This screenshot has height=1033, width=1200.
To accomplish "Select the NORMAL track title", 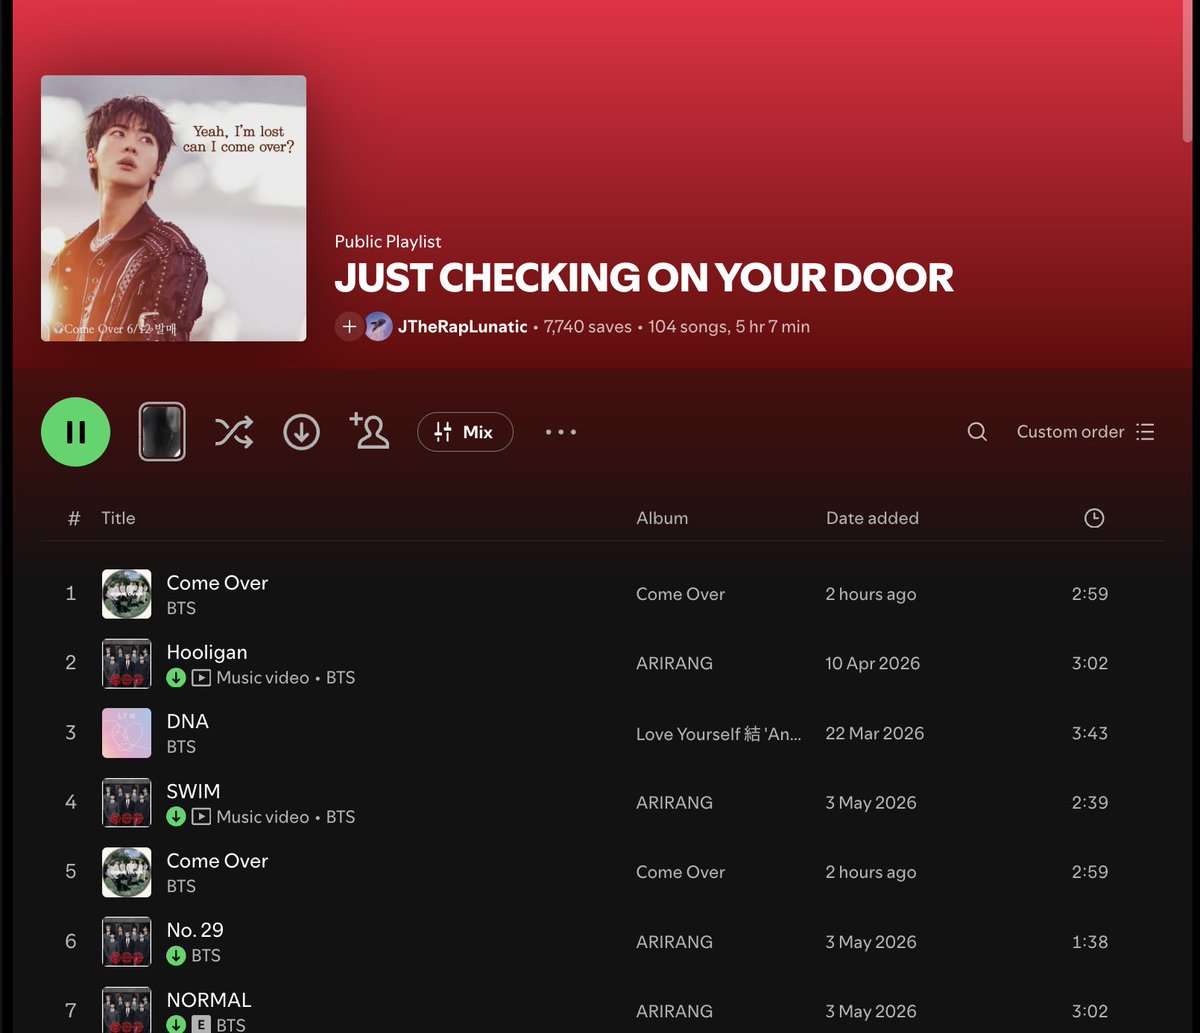I will pyautogui.click(x=209, y=1000).
